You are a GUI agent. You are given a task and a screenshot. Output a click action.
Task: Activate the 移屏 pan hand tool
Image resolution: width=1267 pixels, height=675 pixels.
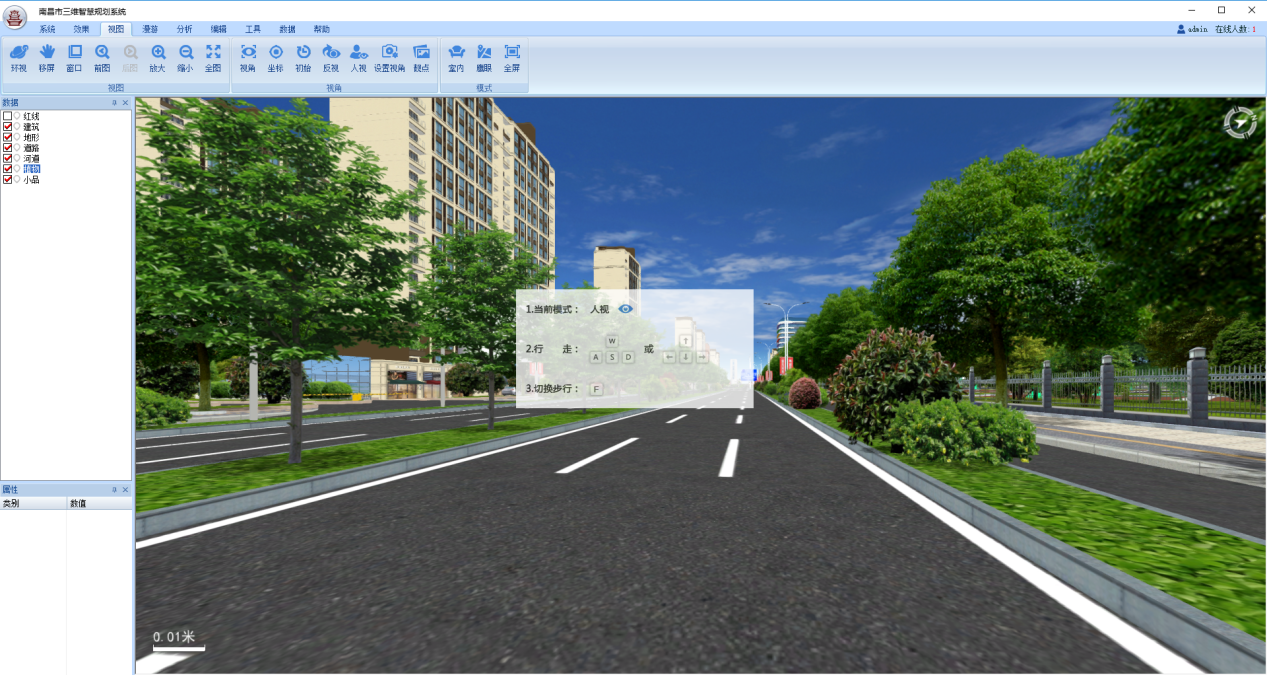pyautogui.click(x=46, y=57)
